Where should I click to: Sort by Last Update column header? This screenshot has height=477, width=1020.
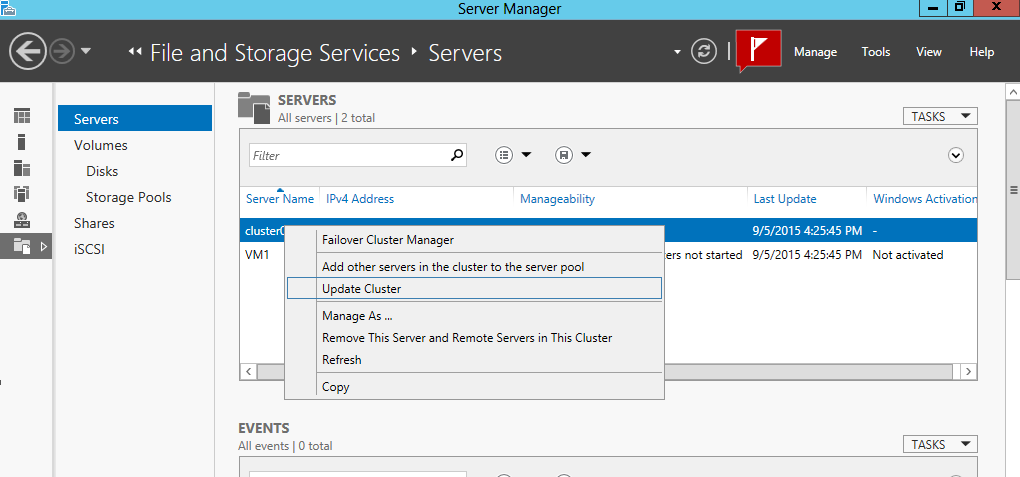(785, 199)
